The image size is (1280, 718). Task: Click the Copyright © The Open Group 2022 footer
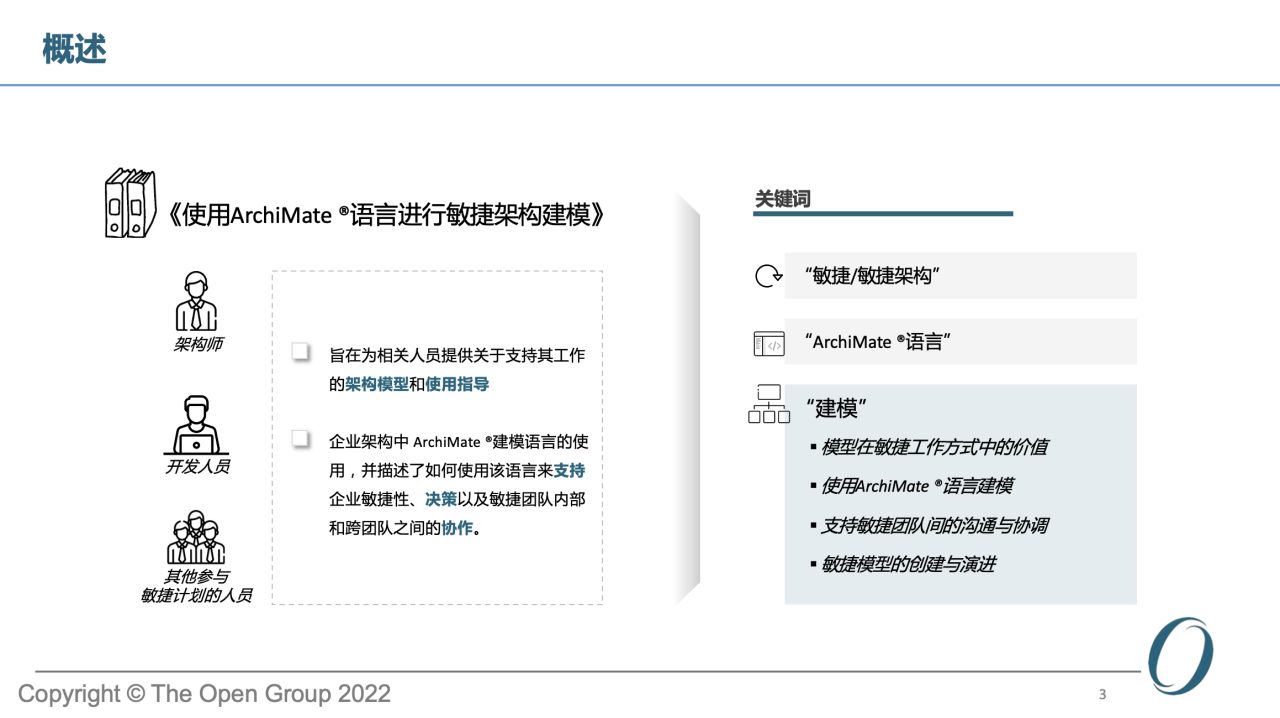click(205, 694)
